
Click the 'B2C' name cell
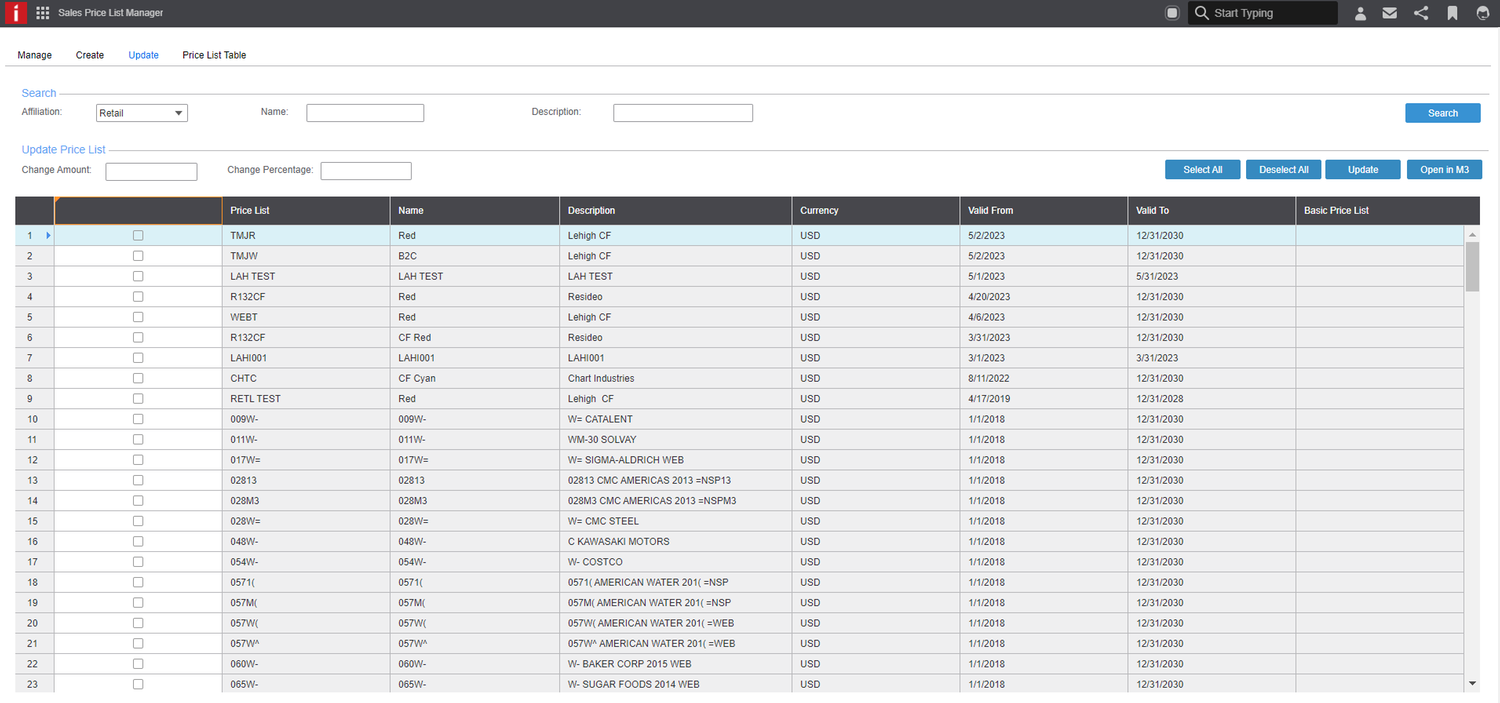pyautogui.click(x=475, y=256)
